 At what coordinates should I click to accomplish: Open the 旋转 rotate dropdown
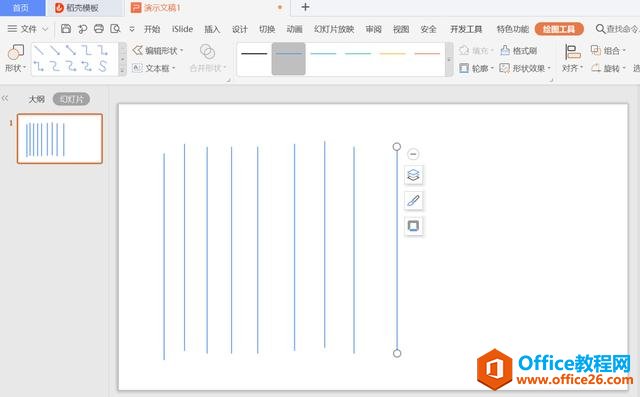point(608,68)
